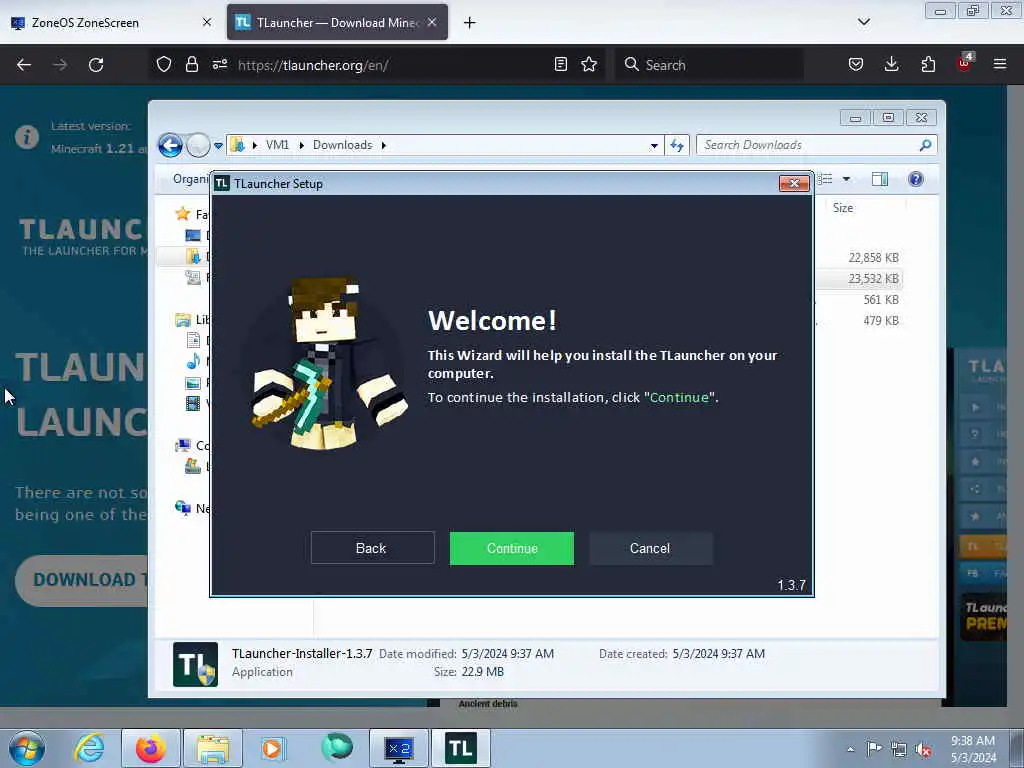
Task: Click the Downloads segment in the Explorer address bar
Action: click(342, 145)
